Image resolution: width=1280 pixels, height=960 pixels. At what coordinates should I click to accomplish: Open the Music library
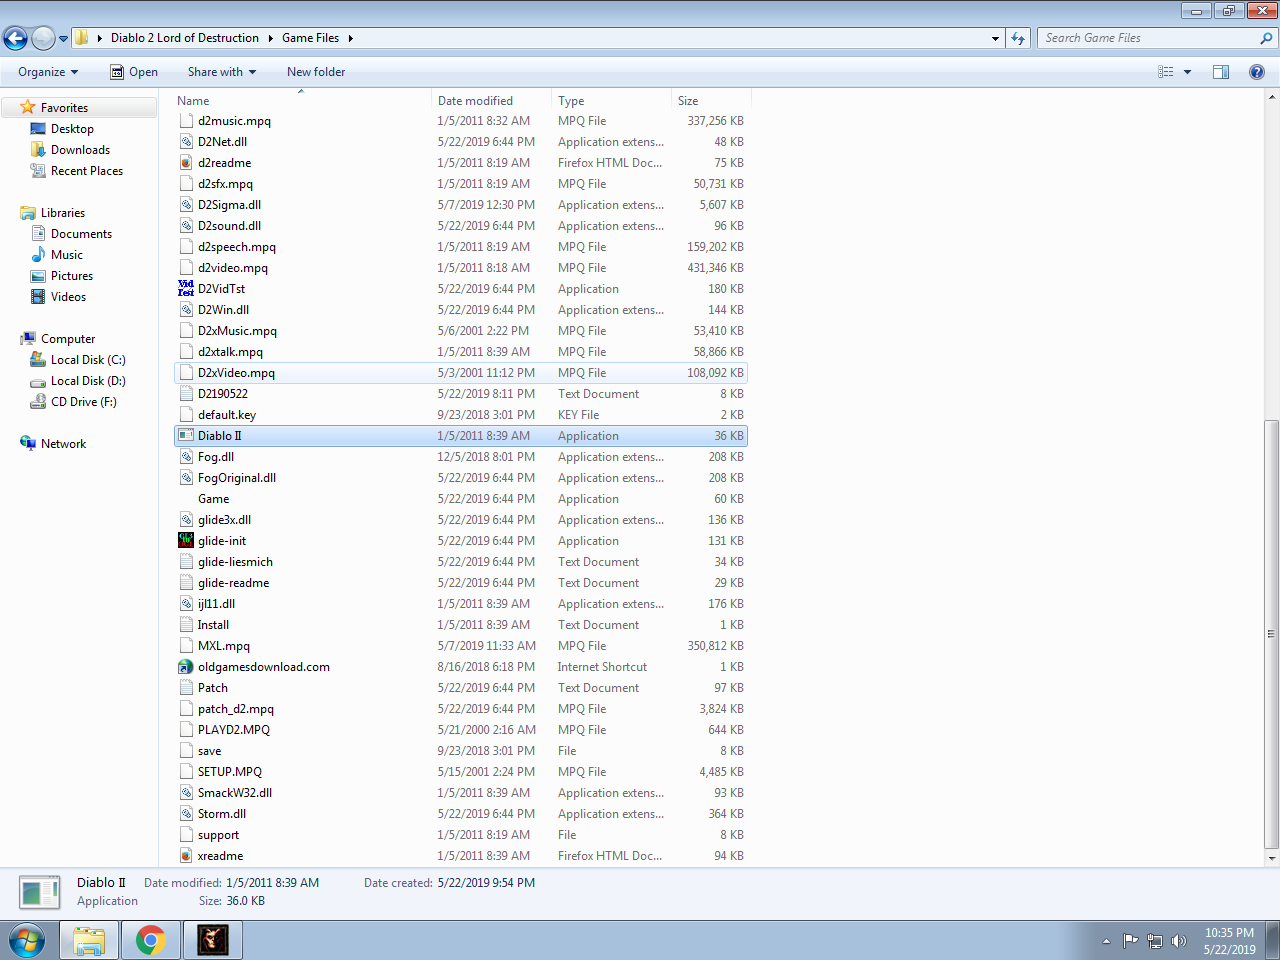(x=66, y=255)
